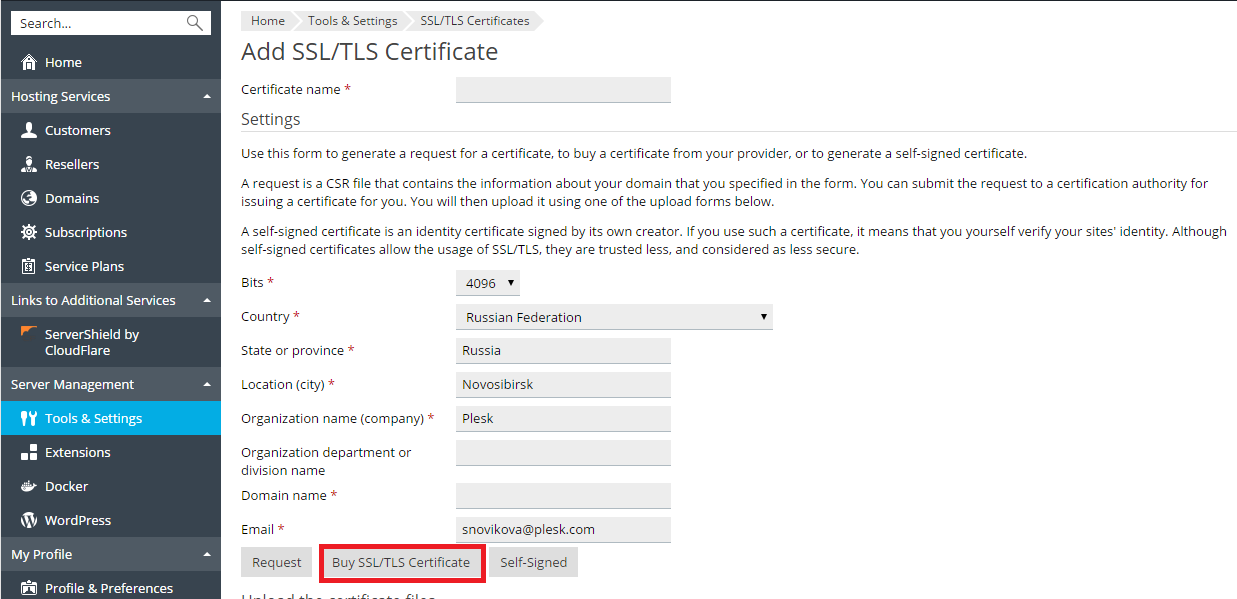Image resolution: width=1237 pixels, height=599 pixels.
Task: Click the Buy SSL/TLS Certificate button
Action: (401, 562)
